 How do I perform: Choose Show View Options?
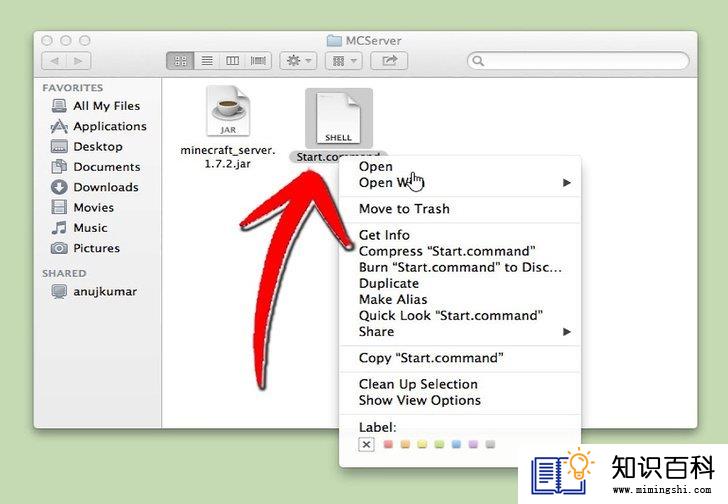click(x=420, y=400)
